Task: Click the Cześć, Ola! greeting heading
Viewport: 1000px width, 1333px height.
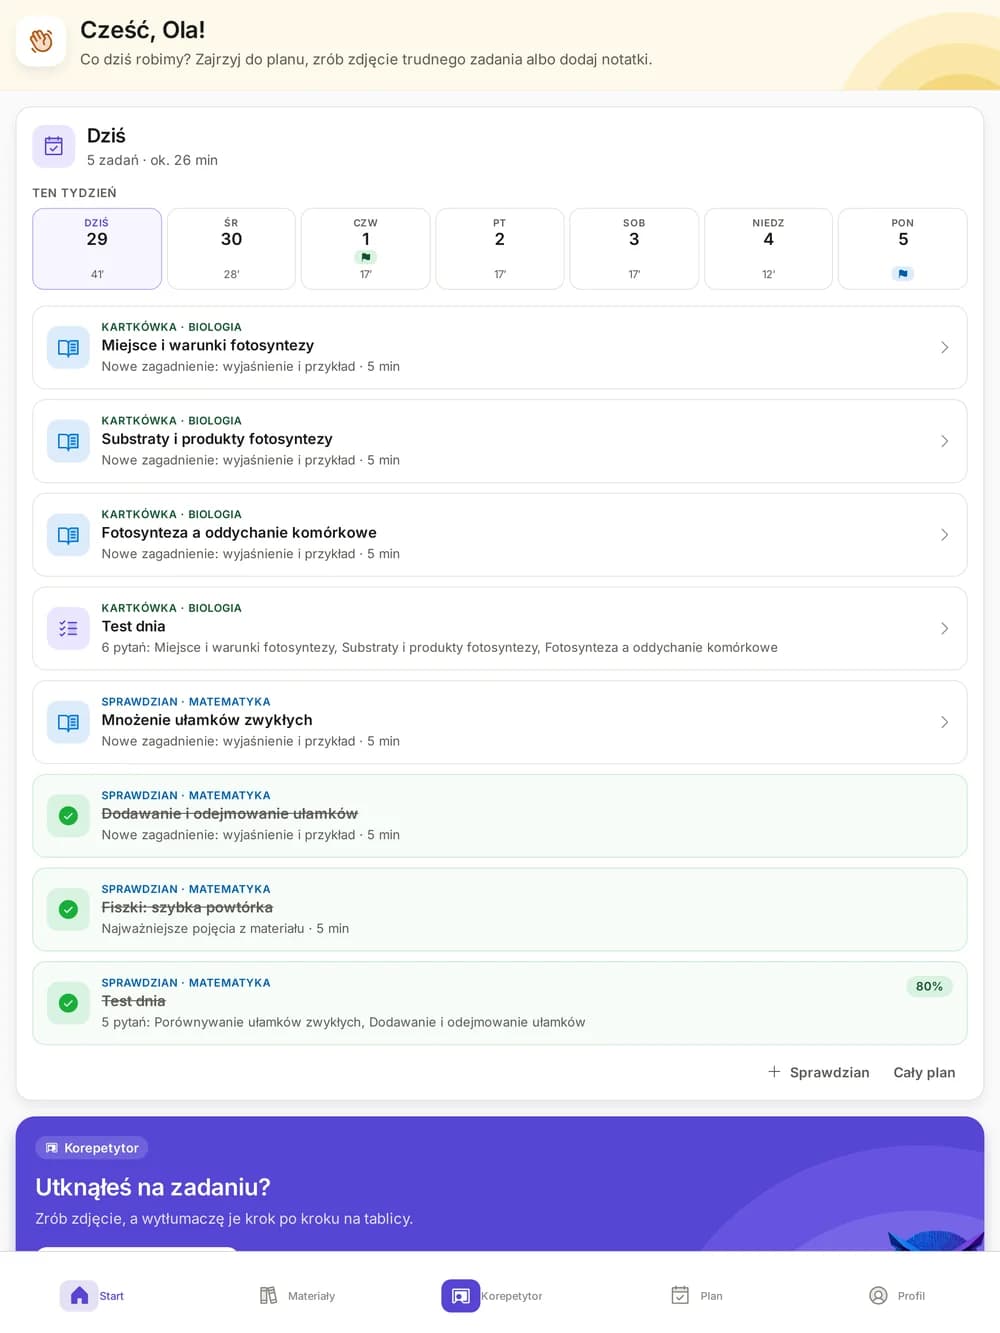Action: [143, 30]
